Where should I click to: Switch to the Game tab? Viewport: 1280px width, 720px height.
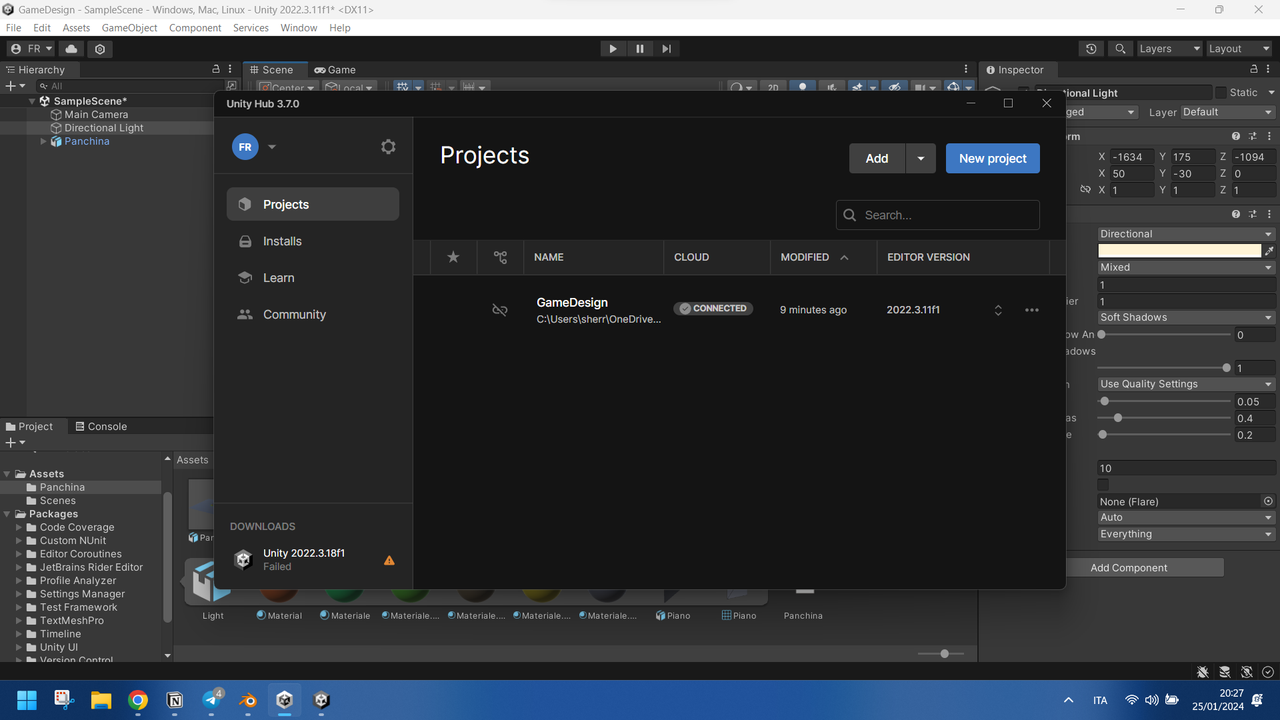[x=335, y=70]
